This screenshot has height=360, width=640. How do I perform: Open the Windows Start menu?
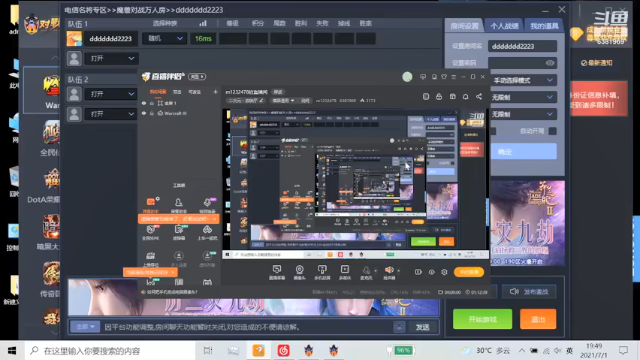pyautogui.click(x=12, y=350)
